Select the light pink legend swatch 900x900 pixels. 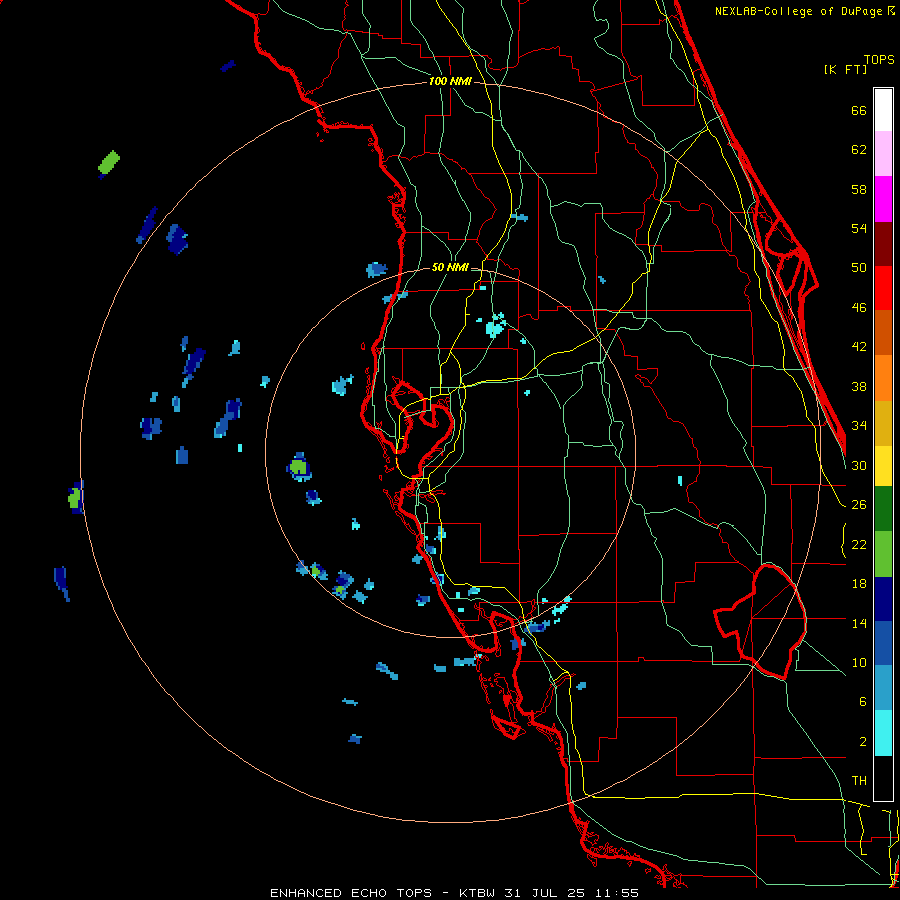point(883,153)
